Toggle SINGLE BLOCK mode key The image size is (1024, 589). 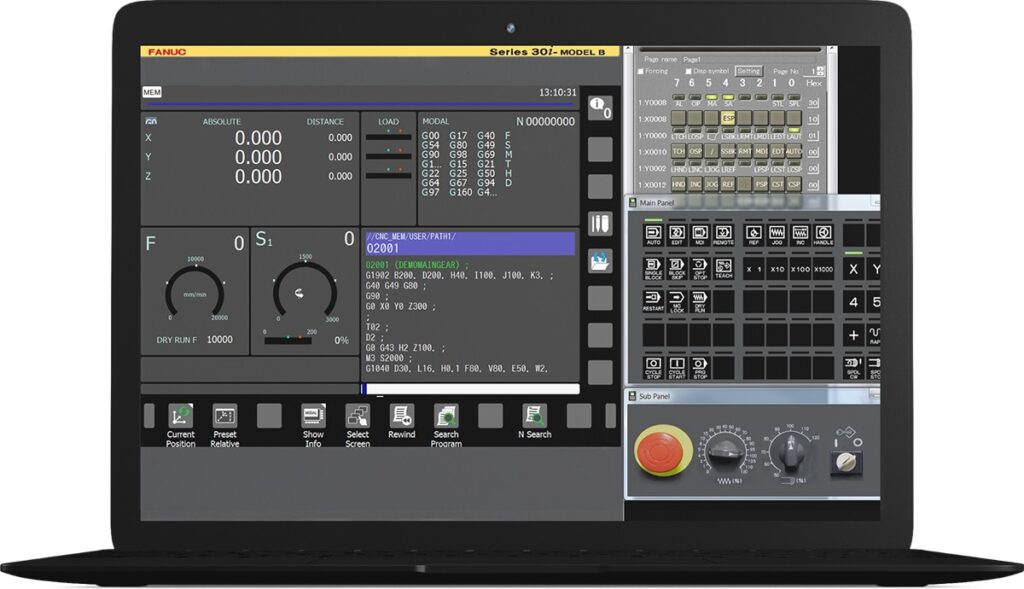pyautogui.click(x=654, y=268)
